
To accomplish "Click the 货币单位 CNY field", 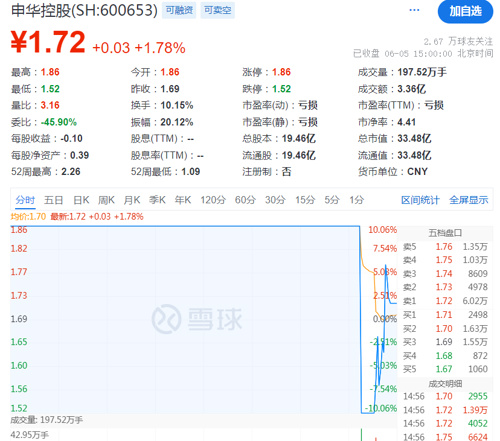I will coord(393,172).
